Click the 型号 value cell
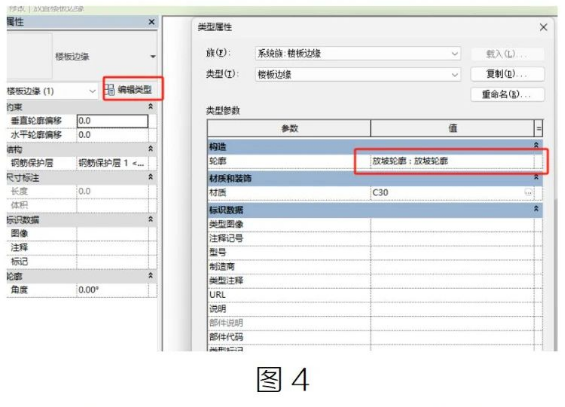This screenshot has height=407, width=565. tap(453, 252)
